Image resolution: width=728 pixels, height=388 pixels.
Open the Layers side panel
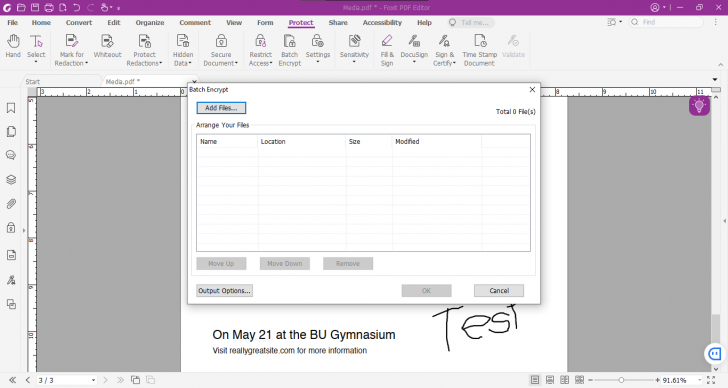11,180
